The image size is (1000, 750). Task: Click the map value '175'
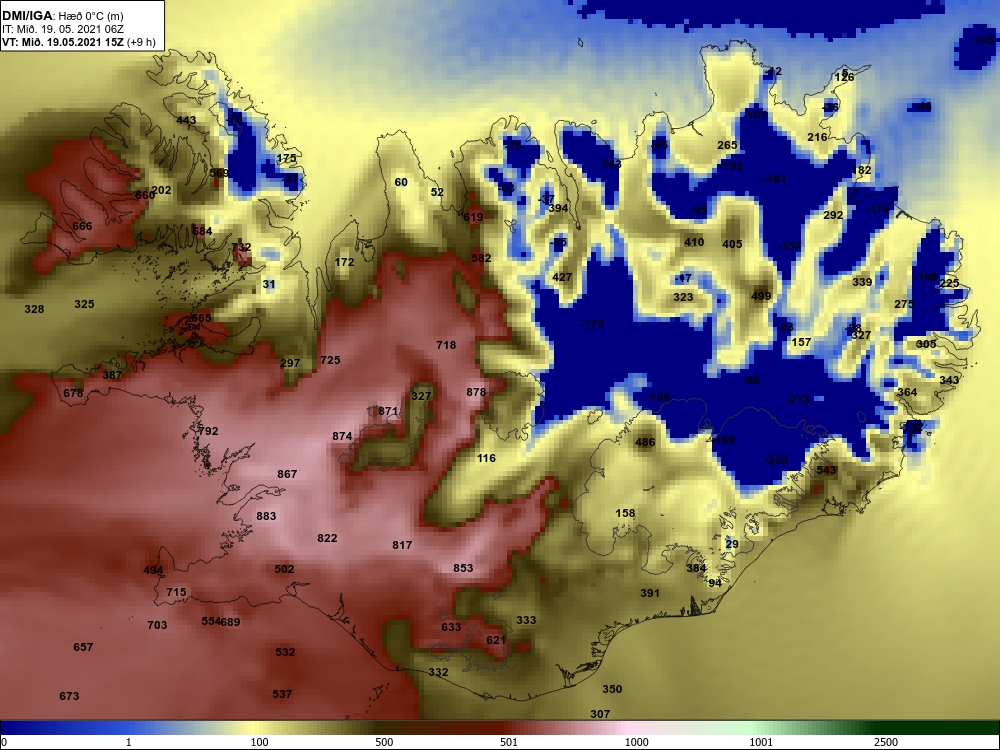[x=286, y=158]
